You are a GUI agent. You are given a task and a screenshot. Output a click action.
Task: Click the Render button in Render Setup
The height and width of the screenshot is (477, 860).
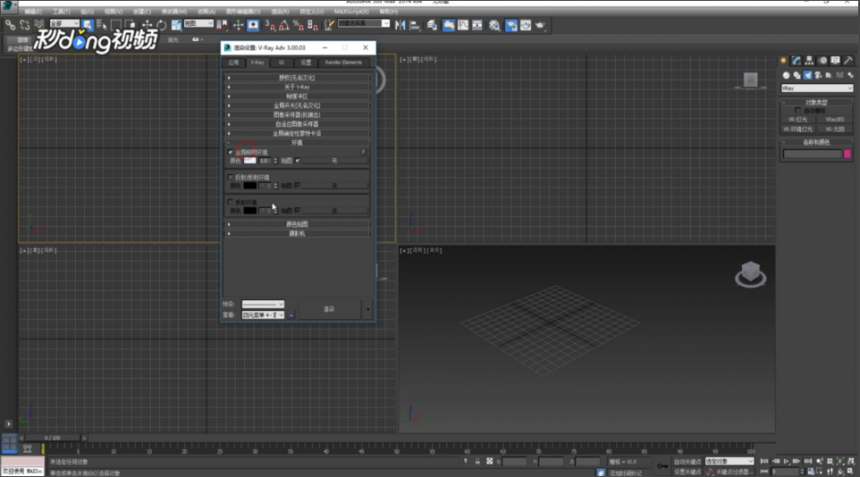point(329,309)
